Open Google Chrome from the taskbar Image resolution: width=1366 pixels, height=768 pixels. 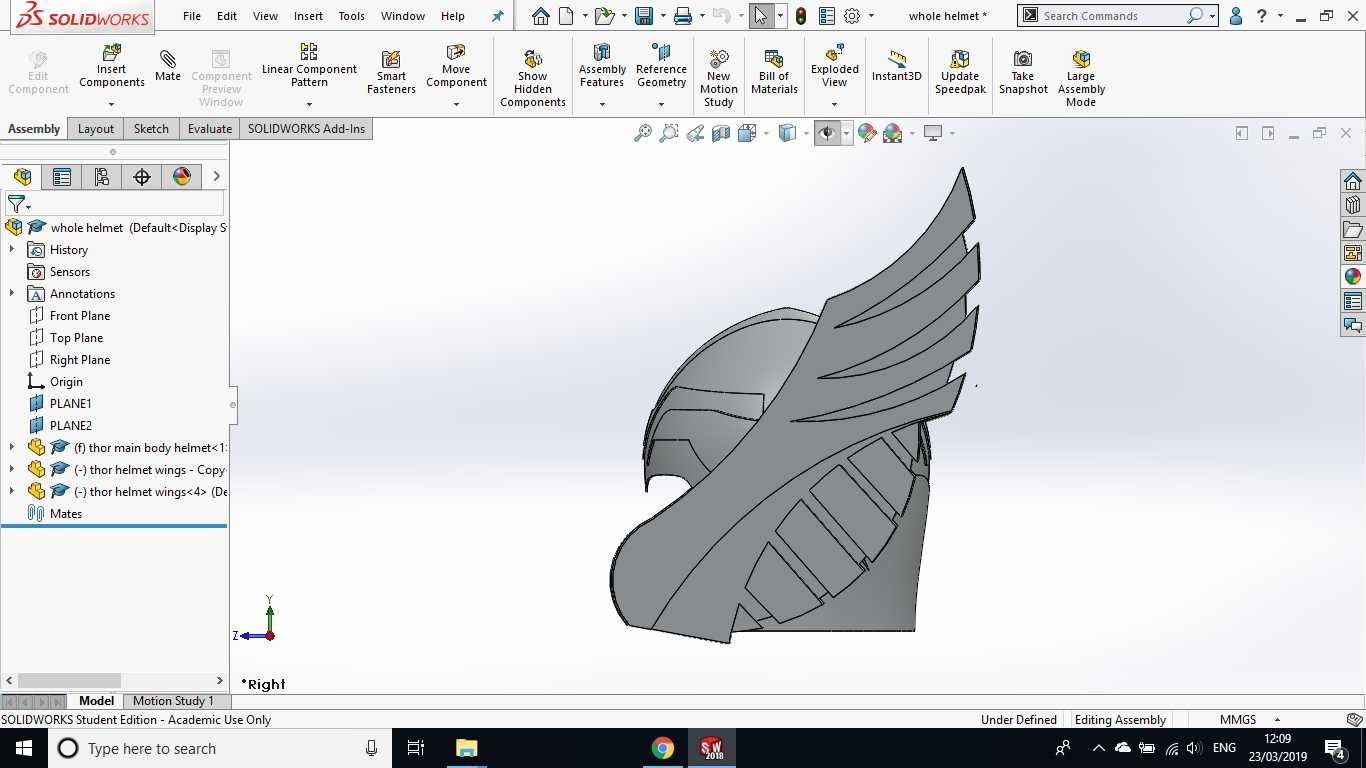click(x=662, y=748)
